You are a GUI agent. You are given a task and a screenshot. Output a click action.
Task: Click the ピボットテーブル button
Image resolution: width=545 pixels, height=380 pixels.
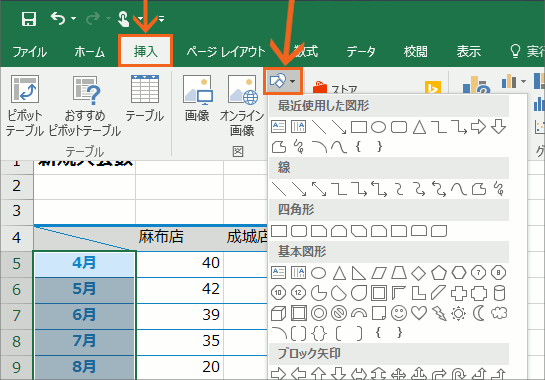click(x=25, y=106)
